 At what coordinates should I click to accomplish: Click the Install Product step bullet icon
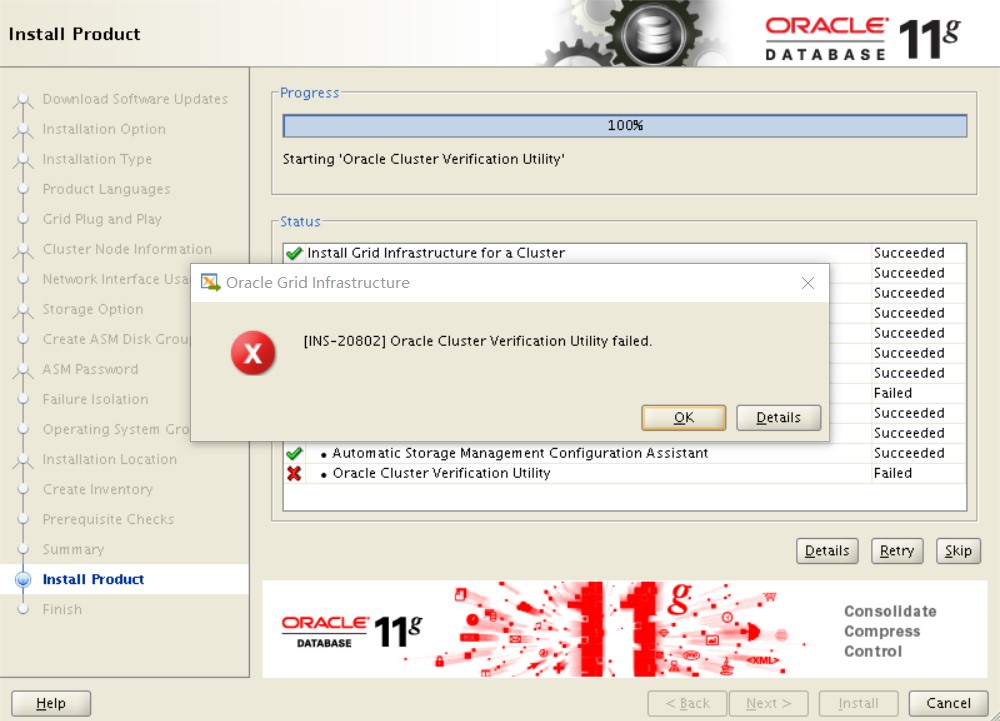coord(24,579)
